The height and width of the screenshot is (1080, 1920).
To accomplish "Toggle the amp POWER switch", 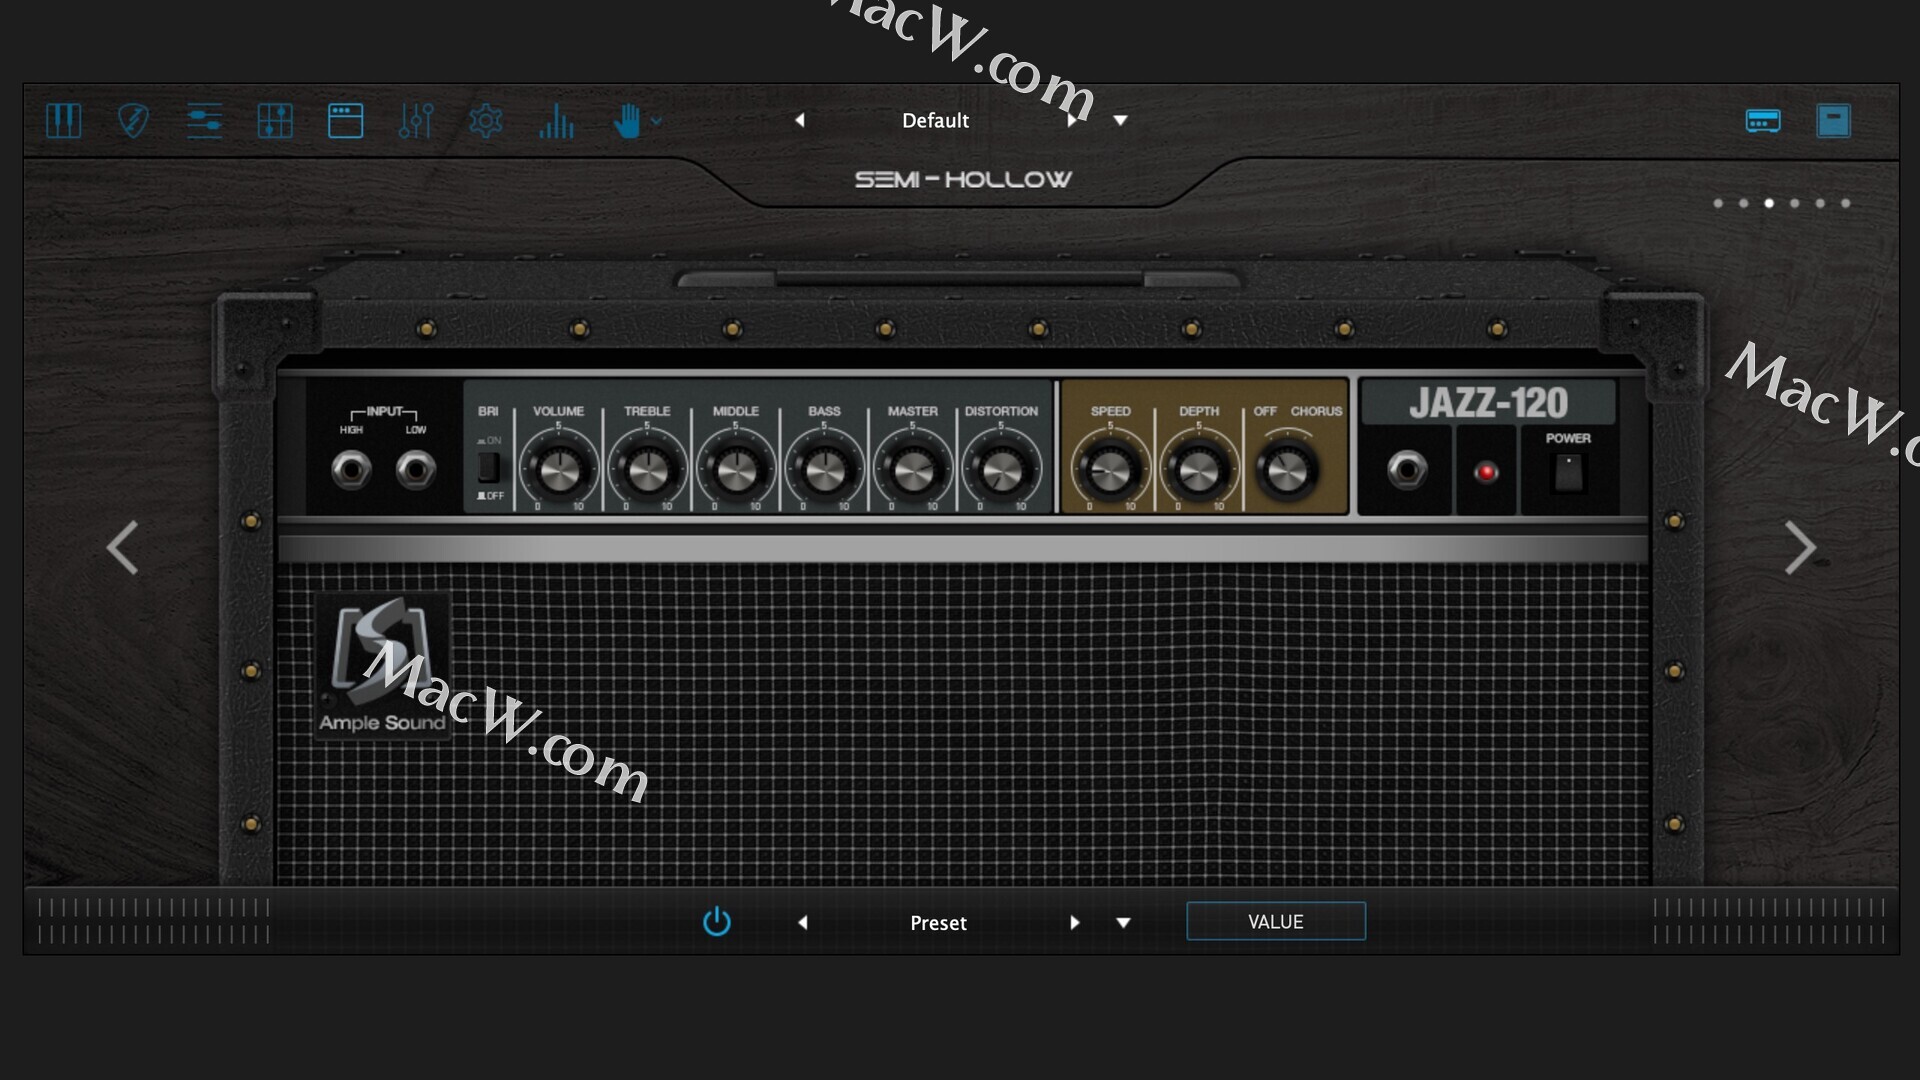I will click(1568, 472).
